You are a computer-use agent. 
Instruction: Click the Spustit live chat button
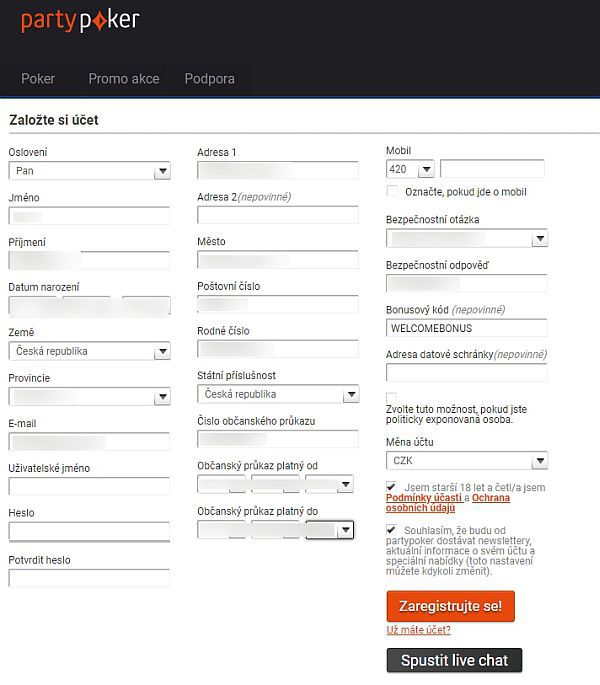tap(454, 660)
